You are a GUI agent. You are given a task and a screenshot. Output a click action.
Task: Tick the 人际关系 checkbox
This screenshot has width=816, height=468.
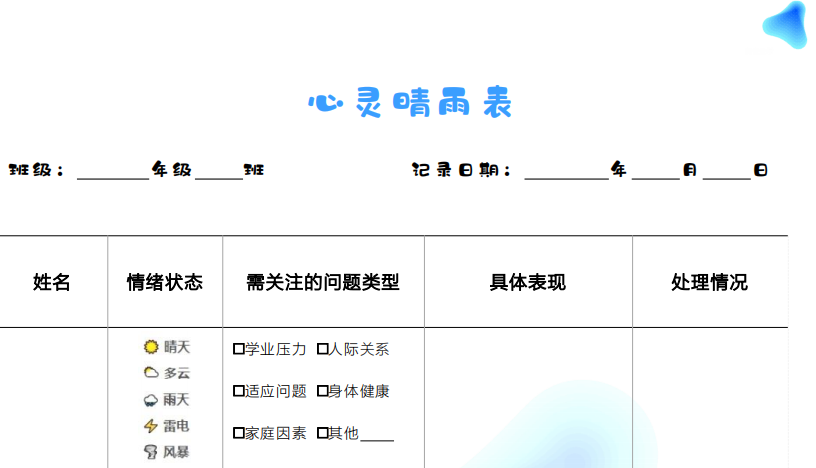pos(323,349)
